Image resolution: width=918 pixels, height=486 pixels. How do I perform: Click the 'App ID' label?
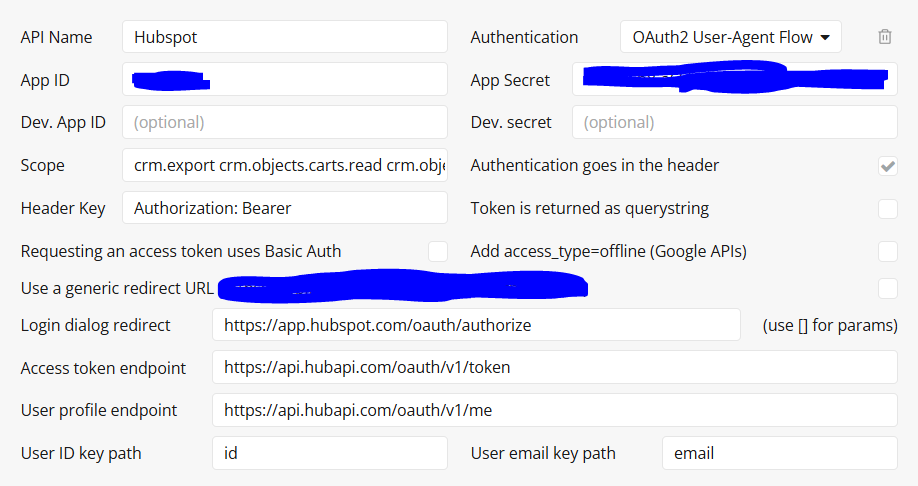coord(44,80)
